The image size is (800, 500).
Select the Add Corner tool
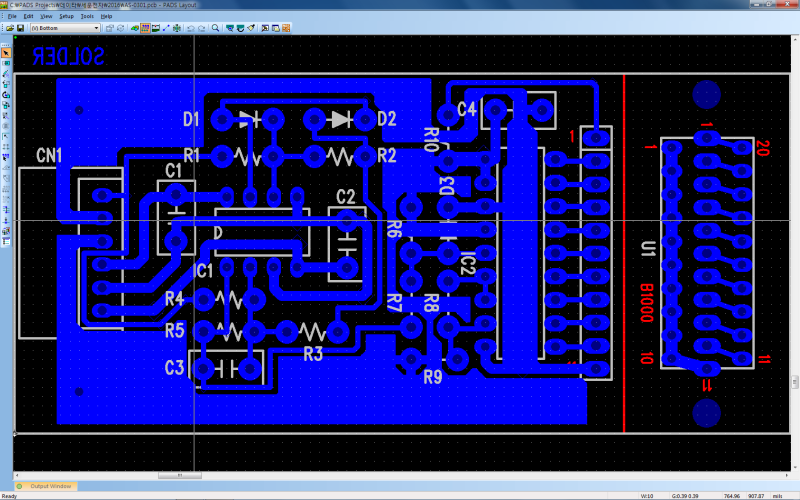click(x=6, y=137)
